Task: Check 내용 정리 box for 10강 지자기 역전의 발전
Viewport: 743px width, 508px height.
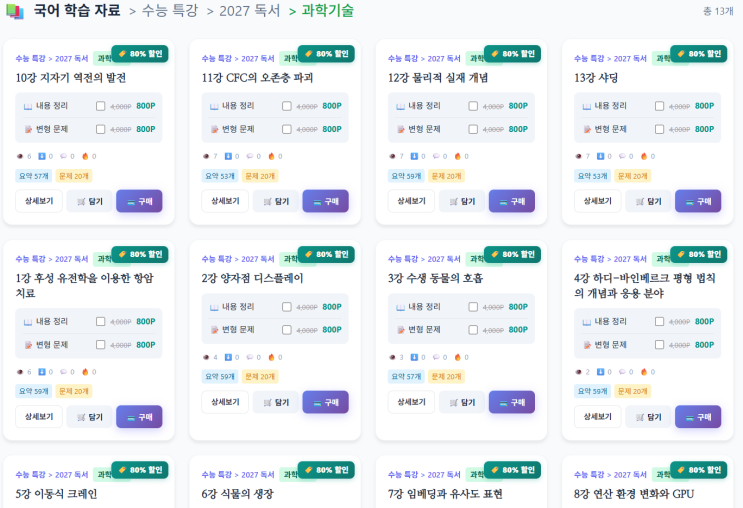Action: 101,106
